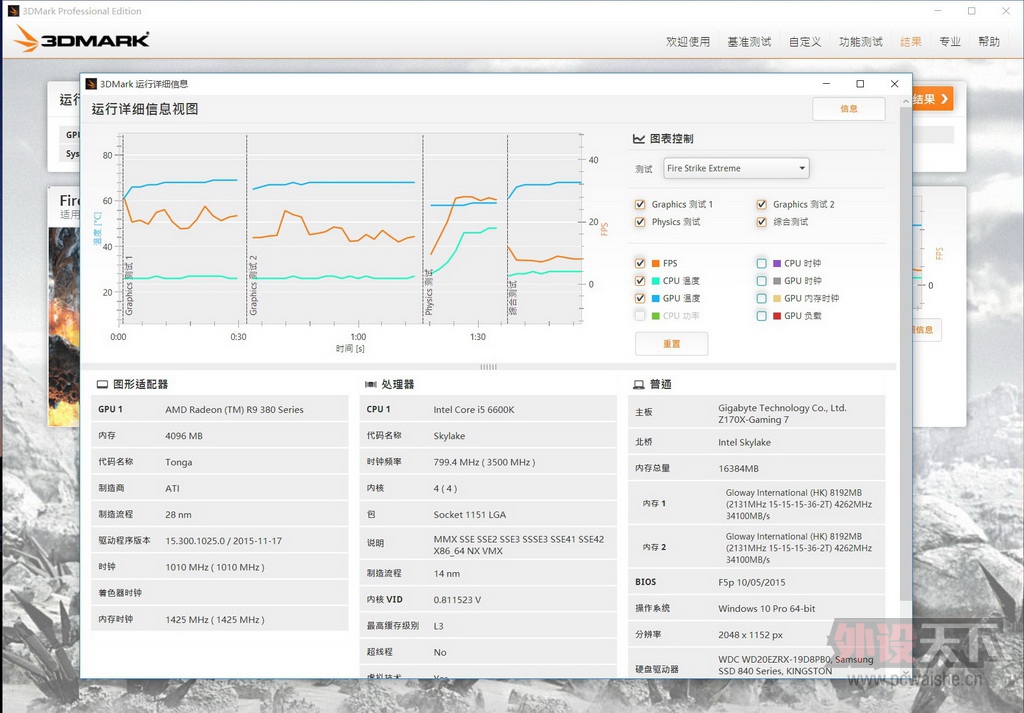Click the laptop icon beside 普通
This screenshot has height=713, width=1024.
click(x=639, y=385)
